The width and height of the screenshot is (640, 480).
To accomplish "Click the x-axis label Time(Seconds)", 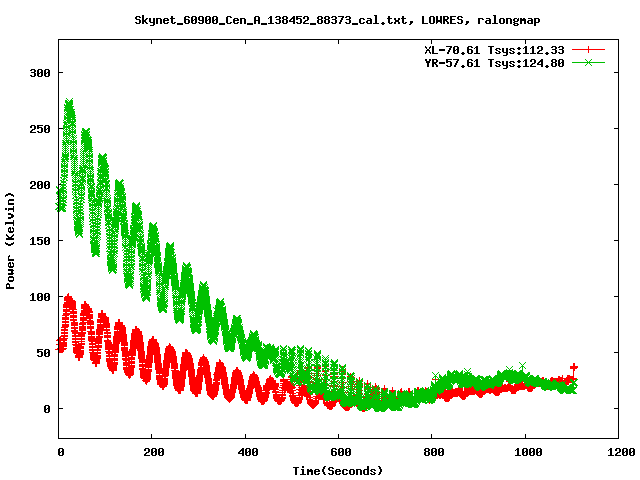I will click(338, 471).
